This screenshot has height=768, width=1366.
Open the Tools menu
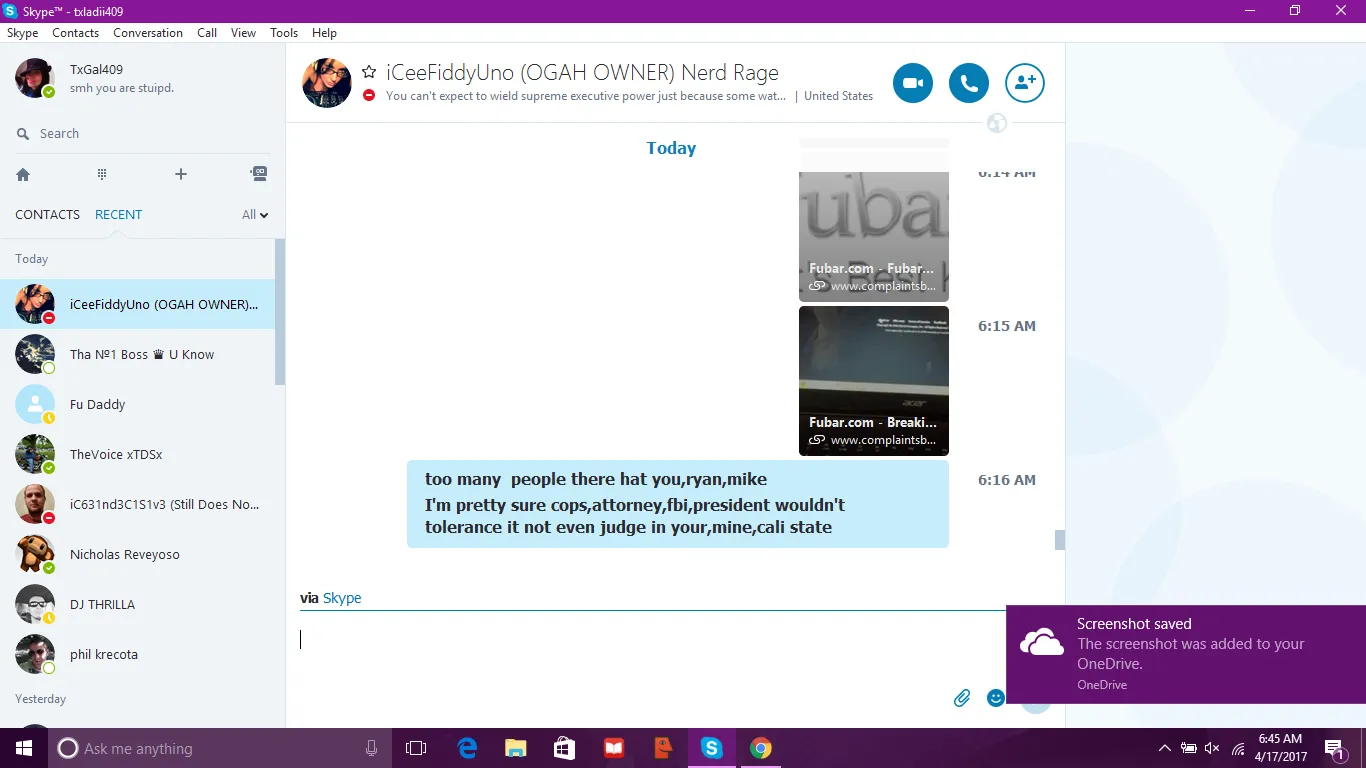click(x=284, y=33)
